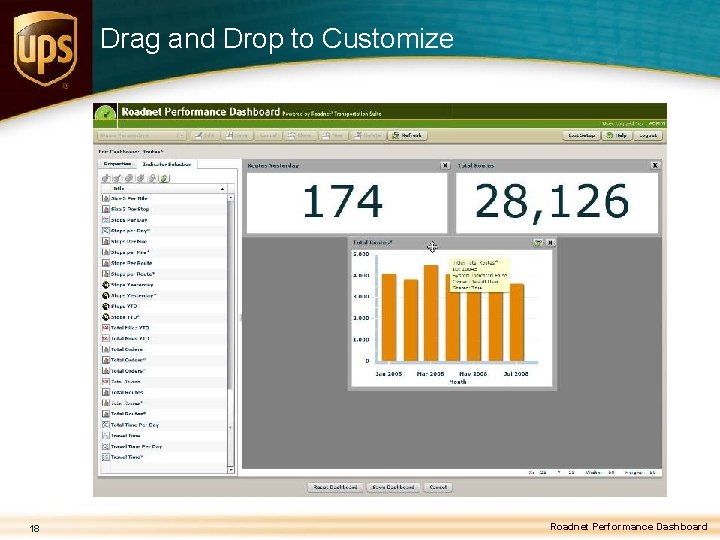This screenshot has width=720, height=540.
Task: Close the Total Routes number panel
Action: coord(655,165)
